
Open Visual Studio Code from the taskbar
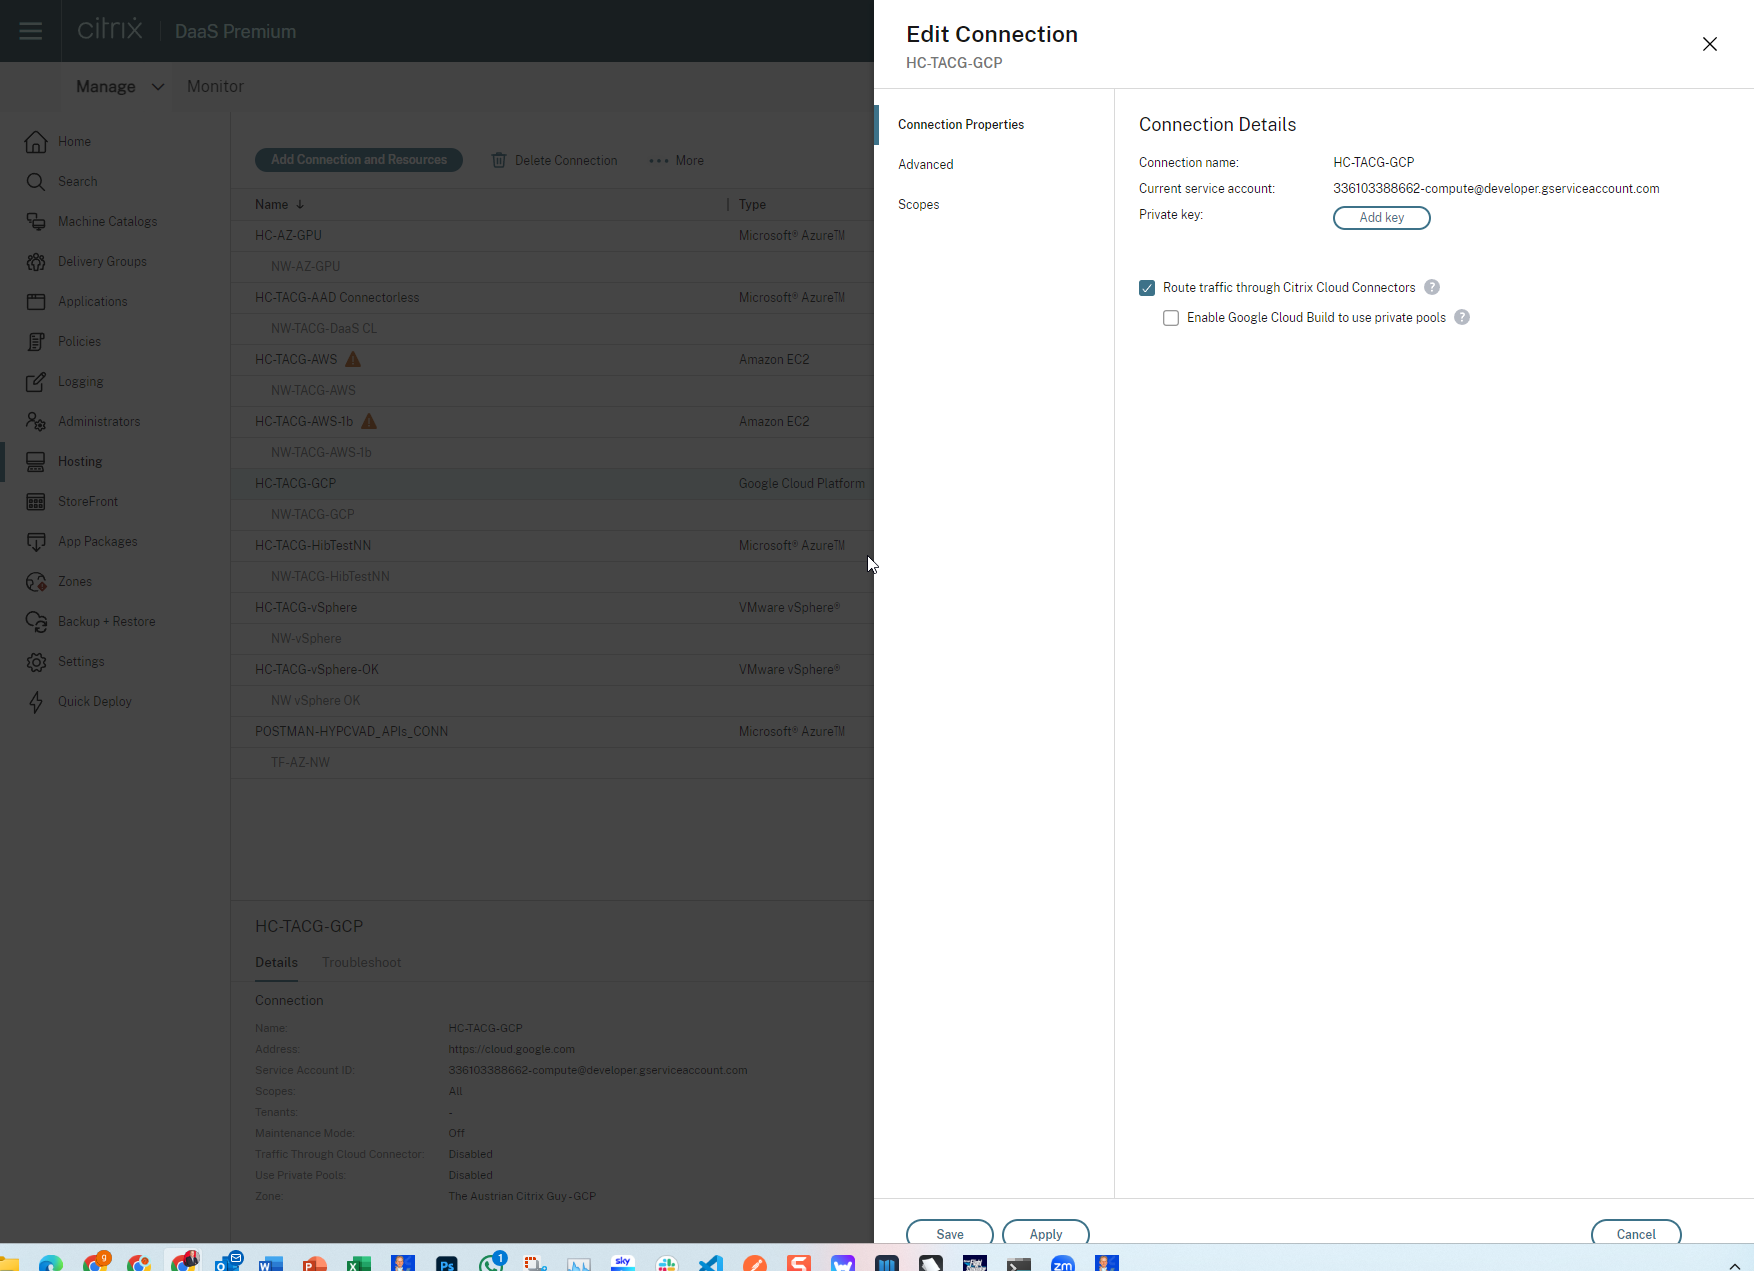pyautogui.click(x=711, y=1263)
